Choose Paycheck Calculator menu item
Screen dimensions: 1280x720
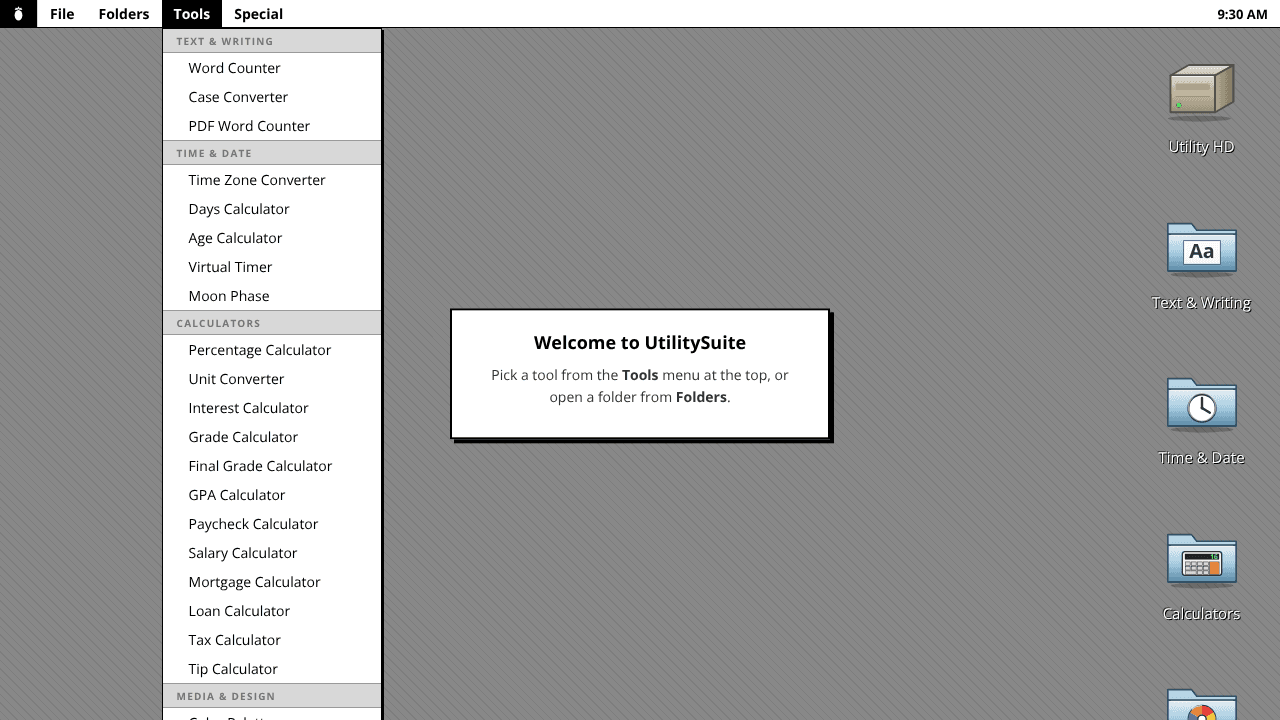click(x=272, y=524)
